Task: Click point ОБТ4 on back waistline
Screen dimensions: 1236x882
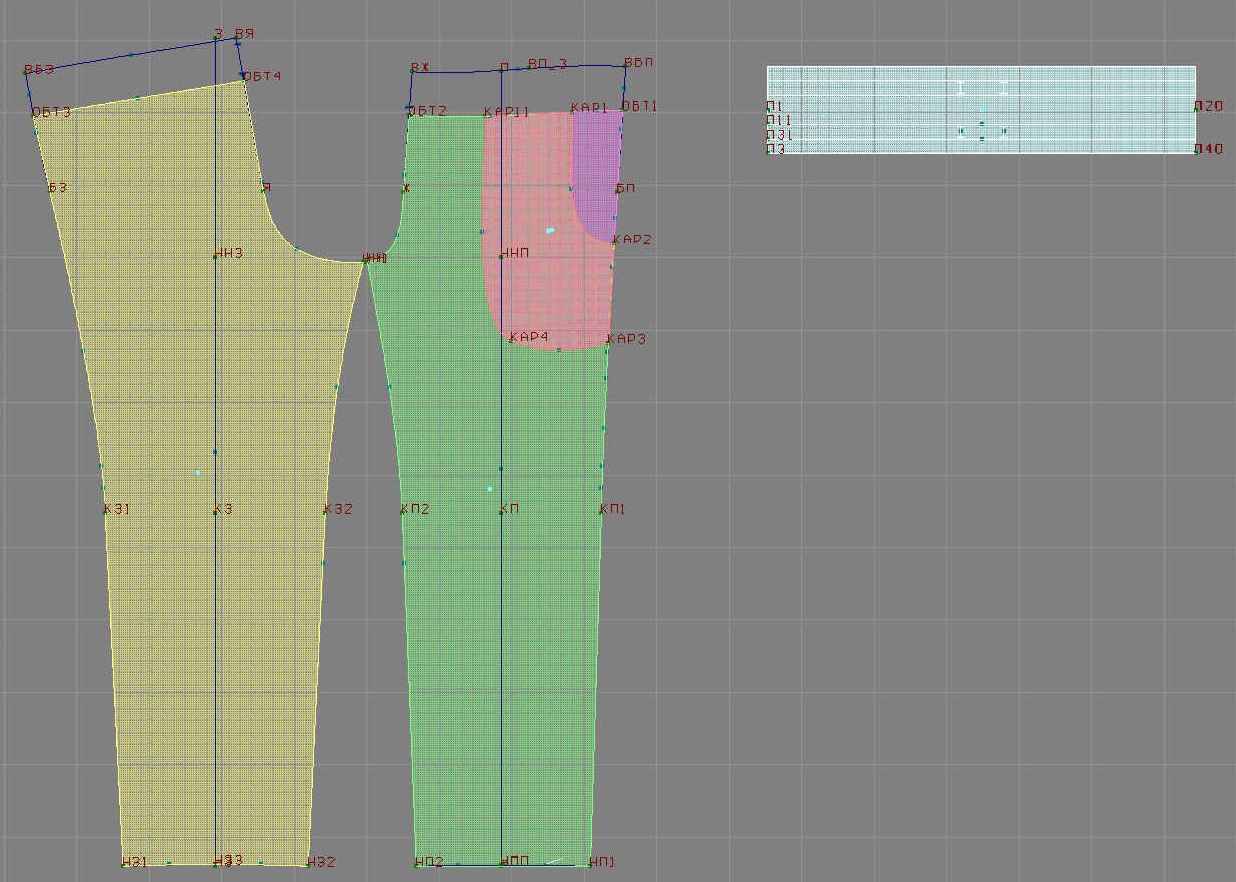Action: click(244, 77)
